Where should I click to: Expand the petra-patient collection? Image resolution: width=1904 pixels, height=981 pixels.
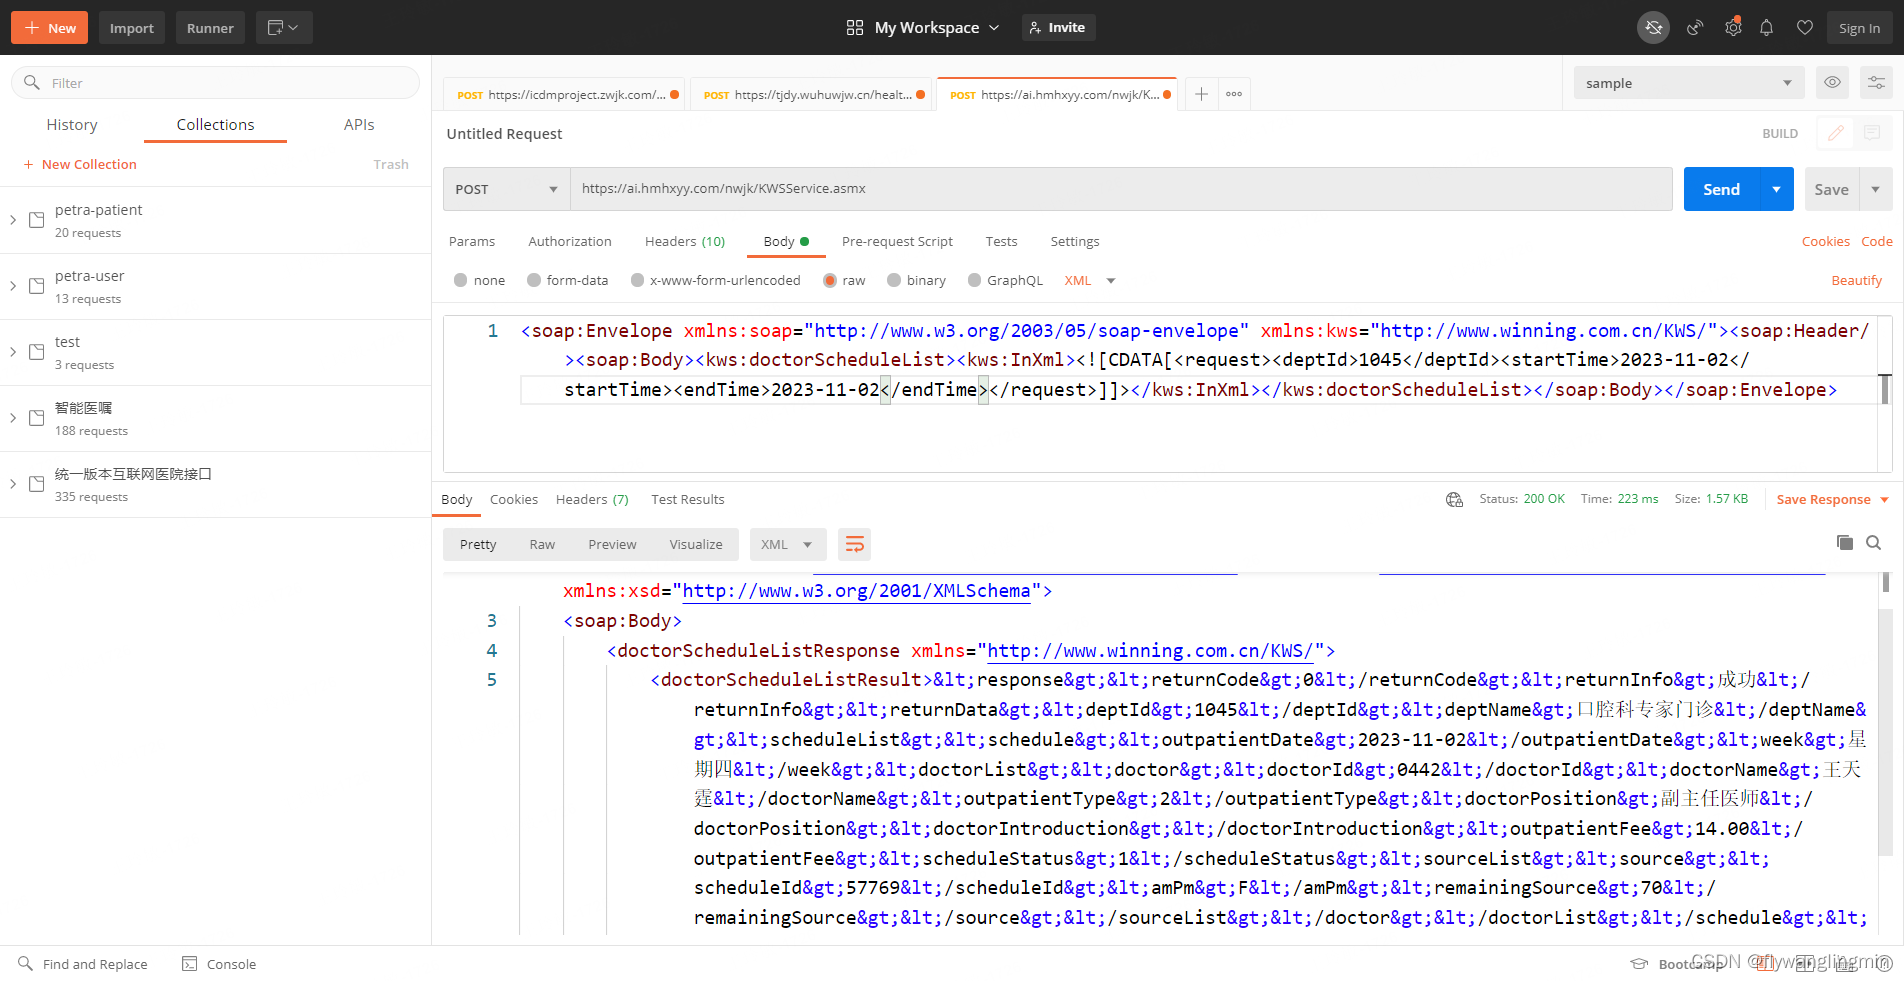point(12,220)
